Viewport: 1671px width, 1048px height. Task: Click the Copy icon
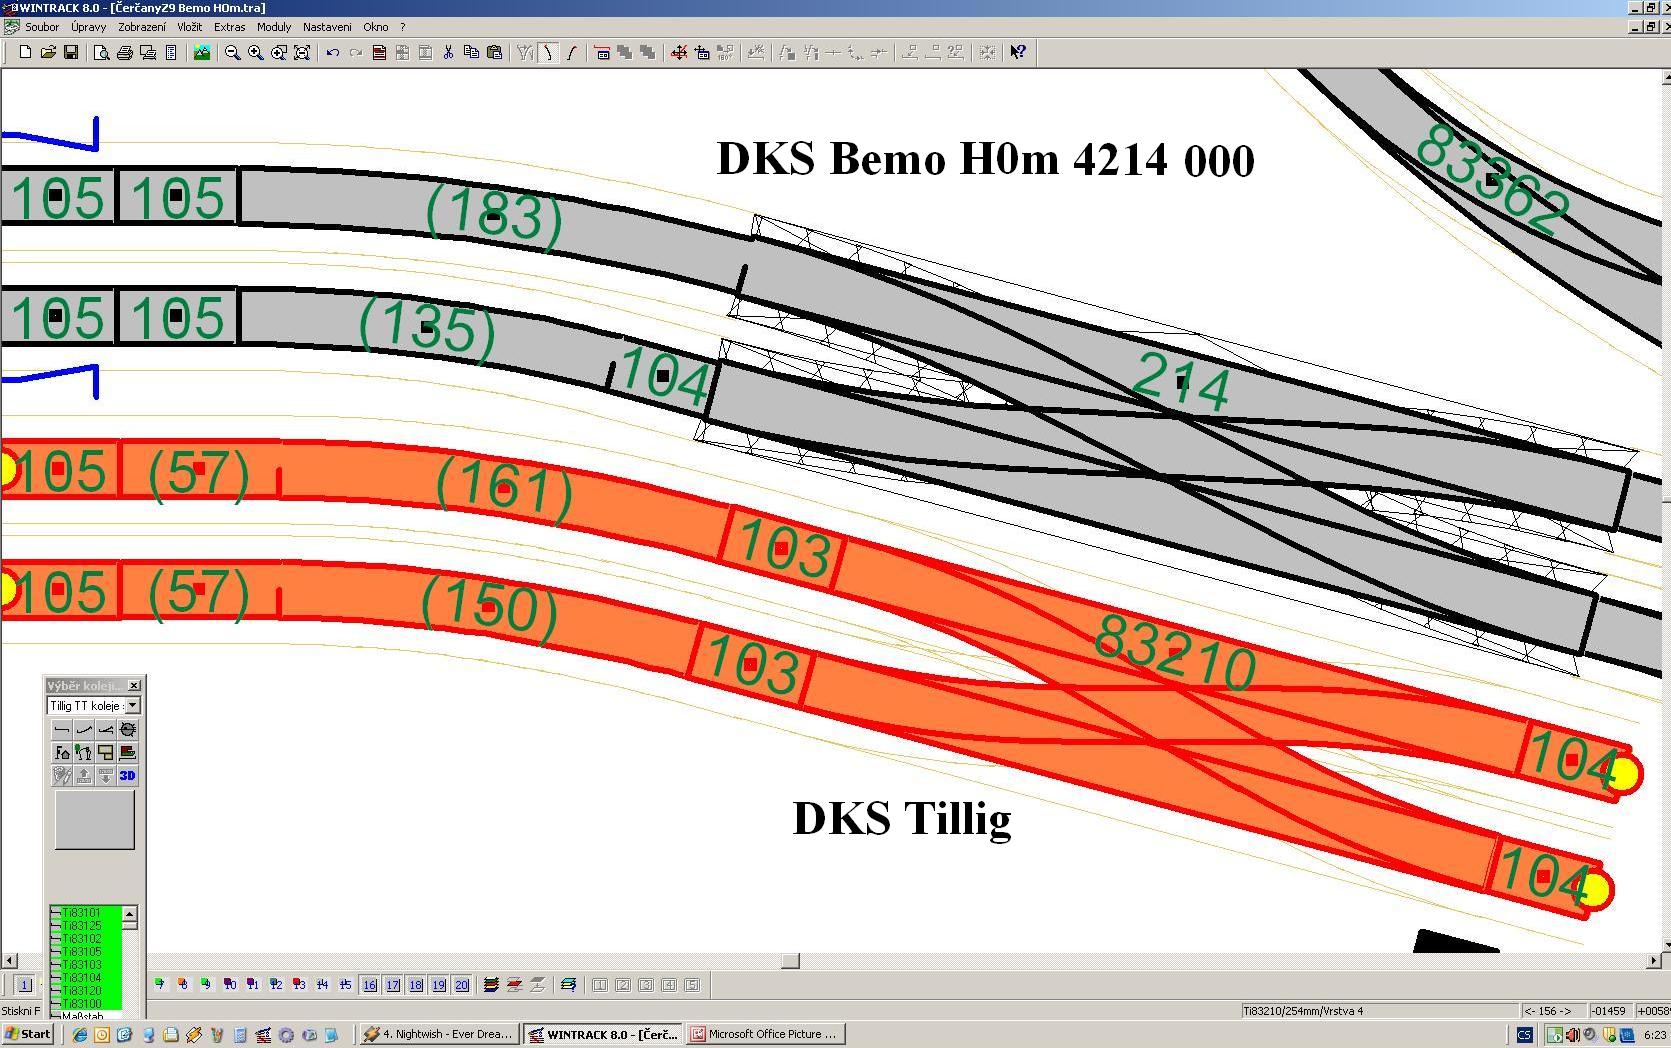(x=471, y=53)
